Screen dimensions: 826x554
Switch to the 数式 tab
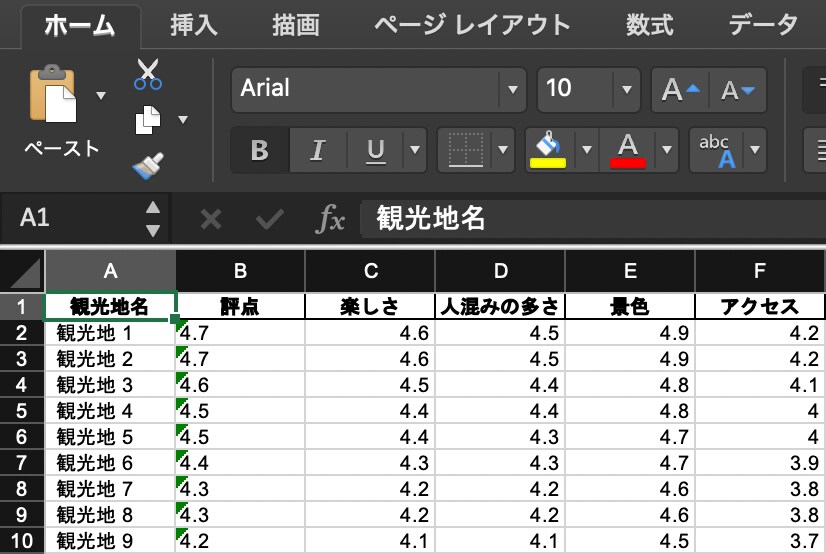click(649, 25)
